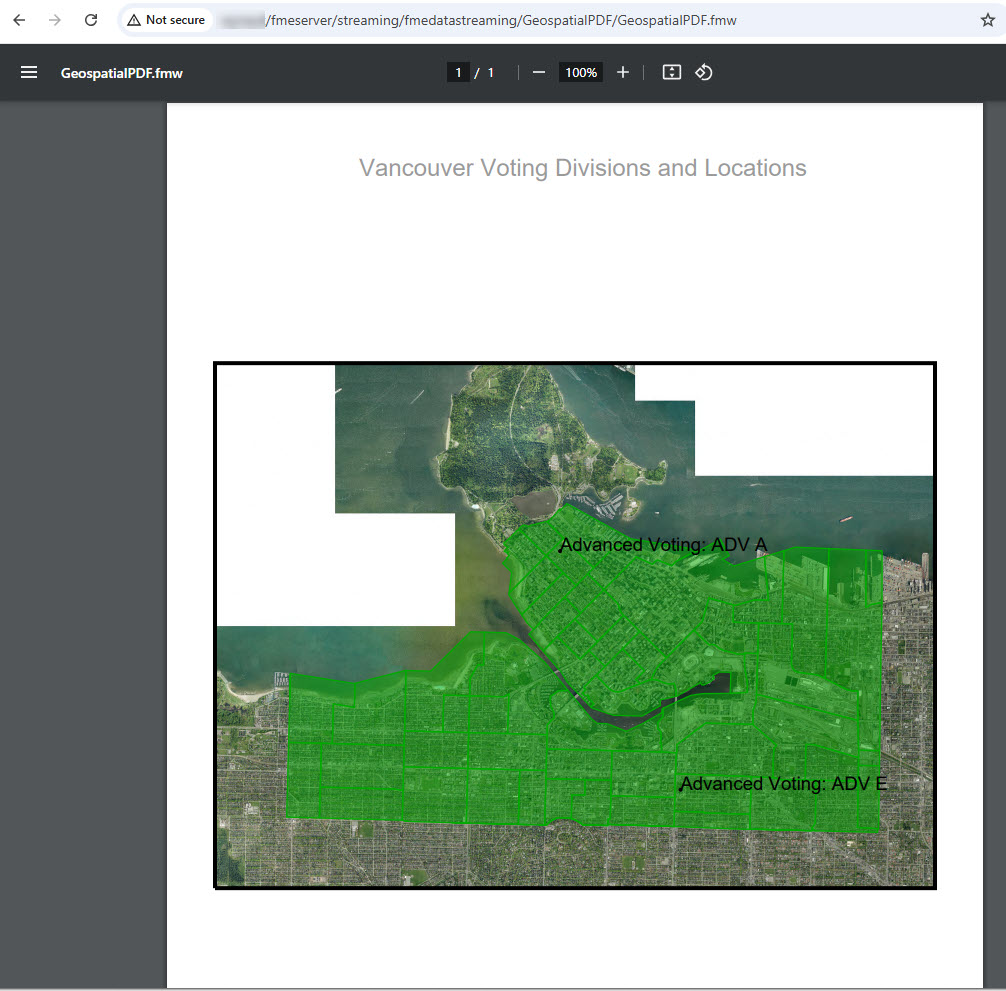Fit the PDF to page
The height and width of the screenshot is (991, 1006).
[x=672, y=72]
